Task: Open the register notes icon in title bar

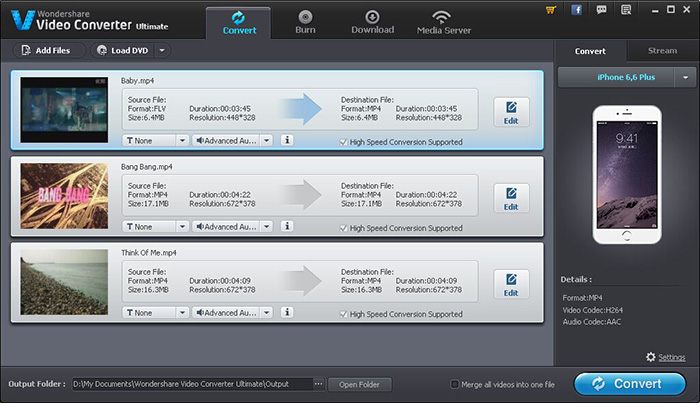Action: tap(626, 10)
